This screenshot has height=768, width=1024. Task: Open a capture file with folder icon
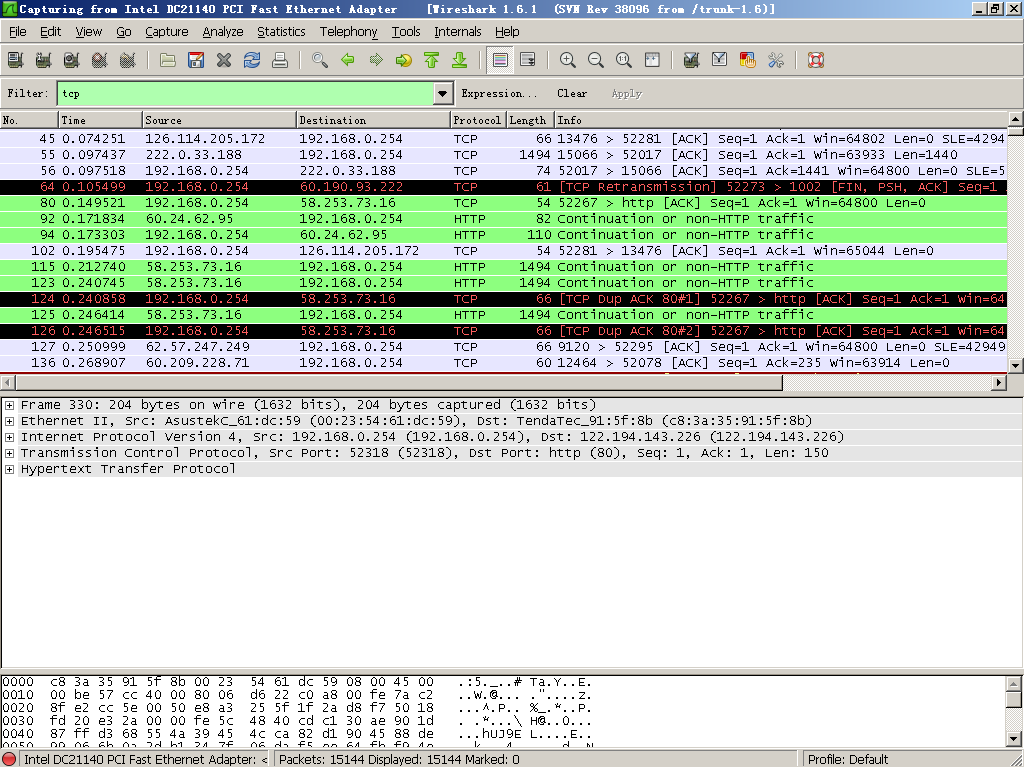pyautogui.click(x=168, y=60)
